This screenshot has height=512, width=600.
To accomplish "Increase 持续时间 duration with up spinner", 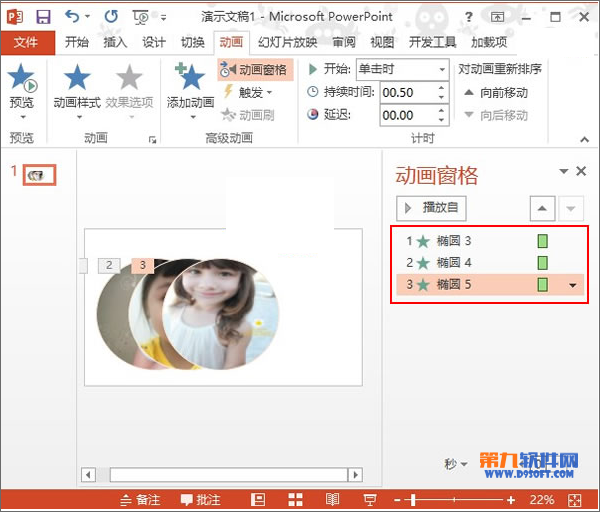I will 442,88.
